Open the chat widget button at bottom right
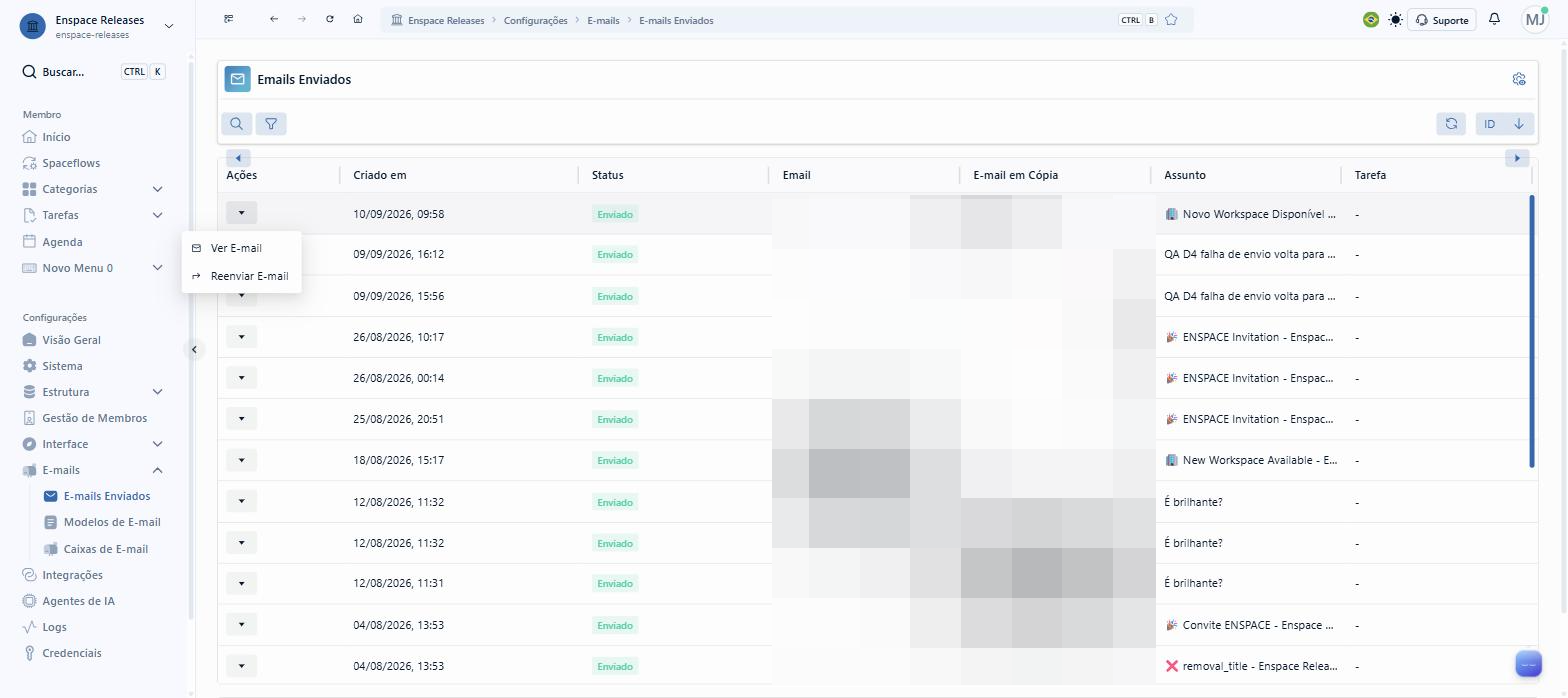The image size is (1568, 698). point(1529,664)
